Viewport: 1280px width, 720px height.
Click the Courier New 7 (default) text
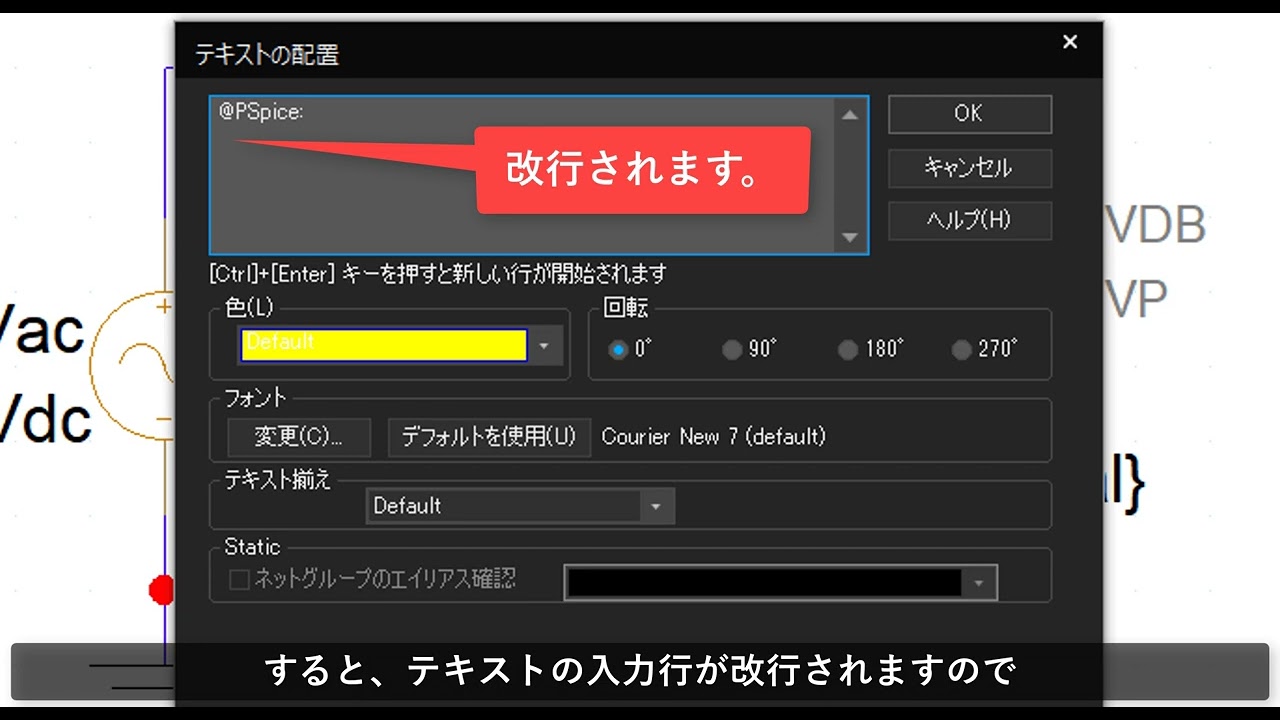(x=713, y=437)
